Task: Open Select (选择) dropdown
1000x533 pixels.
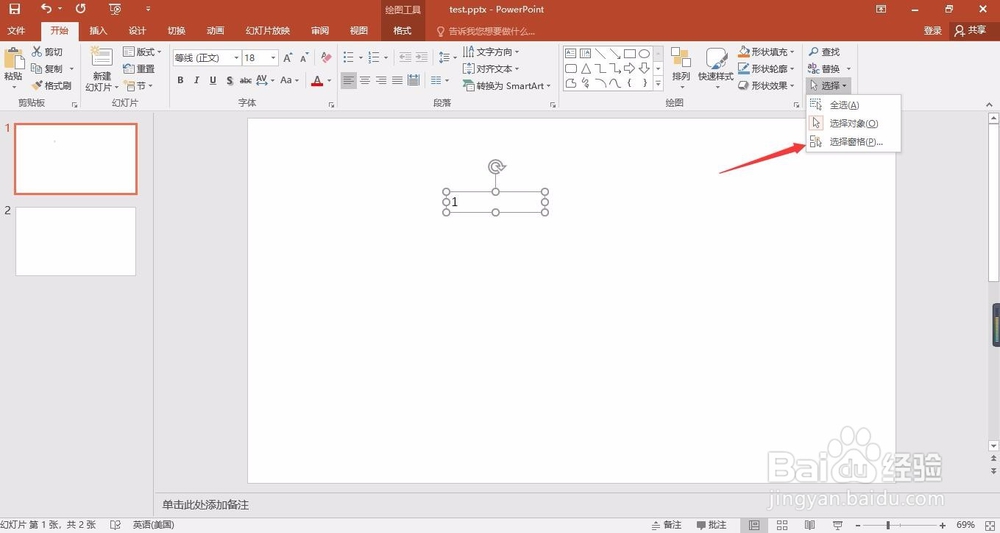Action: (828, 85)
